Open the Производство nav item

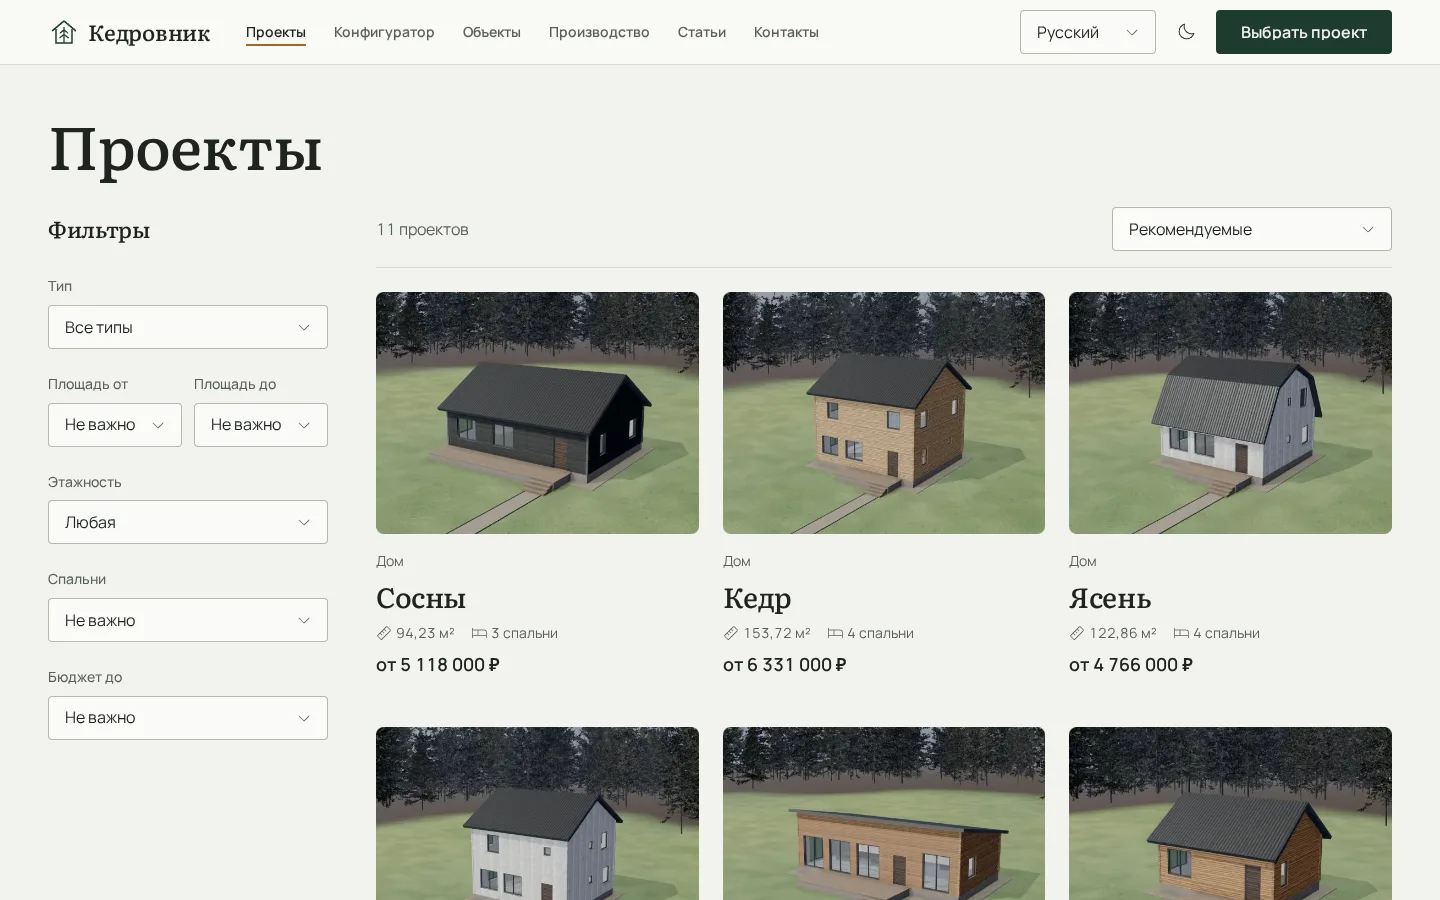pyautogui.click(x=599, y=32)
